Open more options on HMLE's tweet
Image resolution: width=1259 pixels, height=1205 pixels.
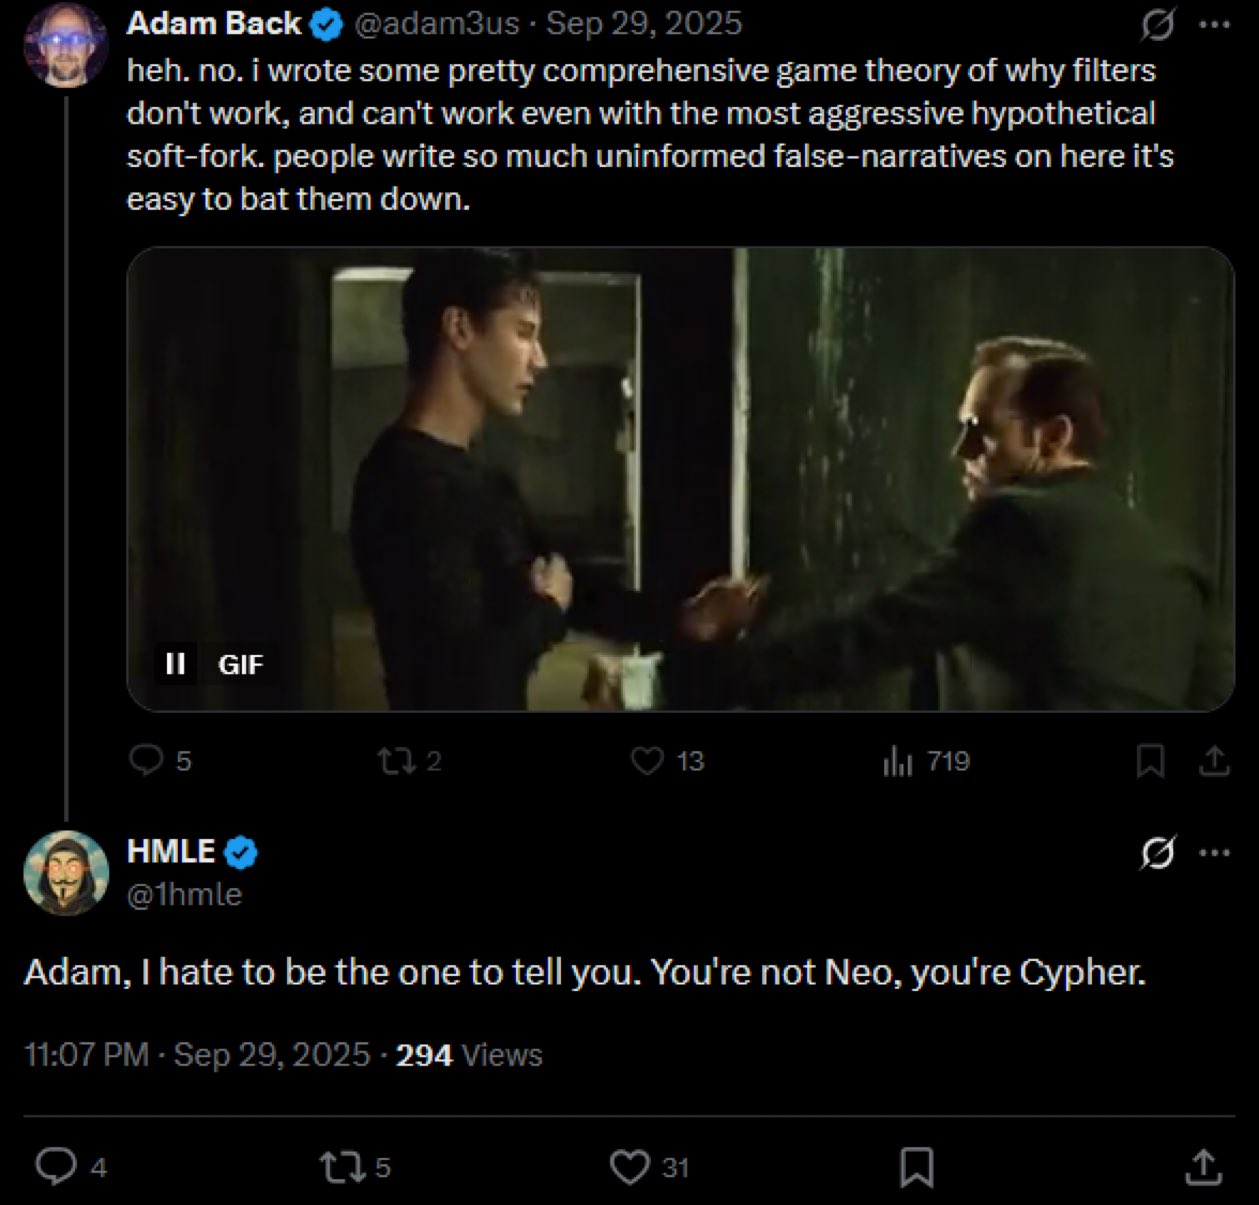pyautogui.click(x=1214, y=853)
